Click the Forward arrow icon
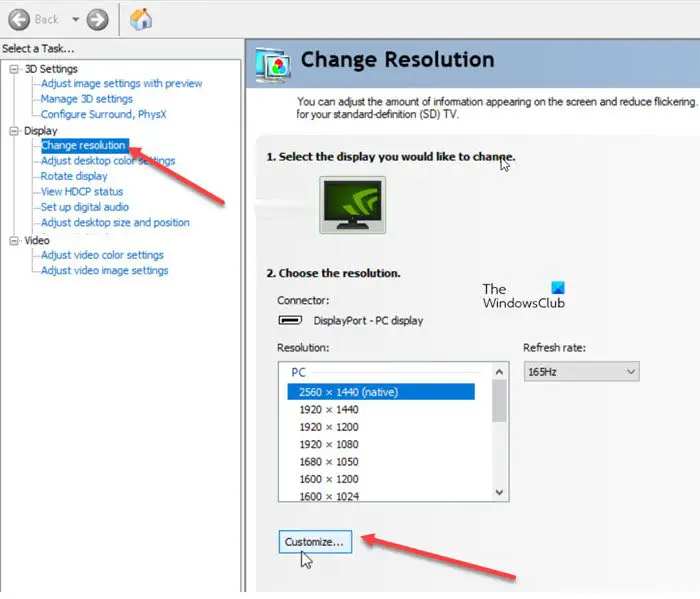Viewport: 700px width, 599px height. coord(97,20)
